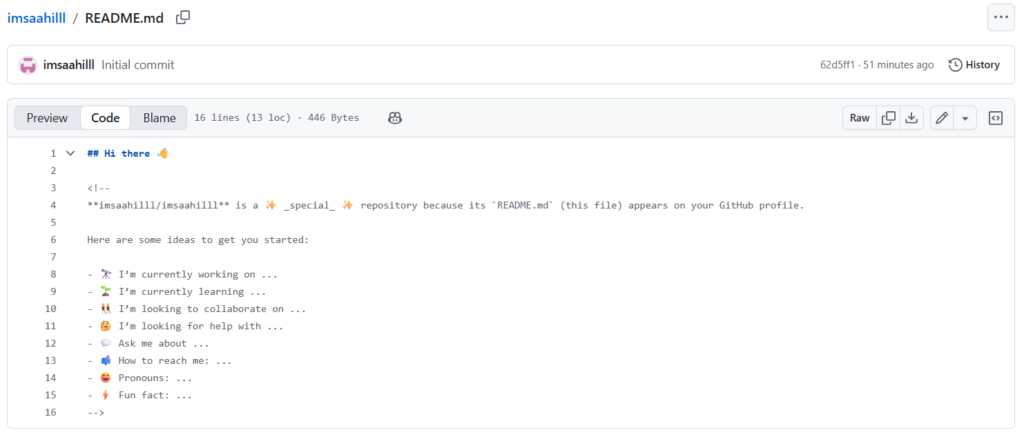Viewport: 1024px width, 437px height.
Task: Copy raw file contents to clipboard
Action: [888, 118]
